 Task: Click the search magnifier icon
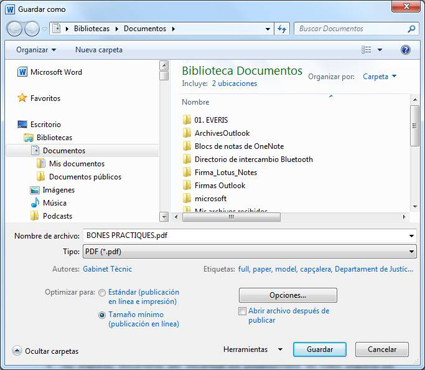tap(412, 29)
